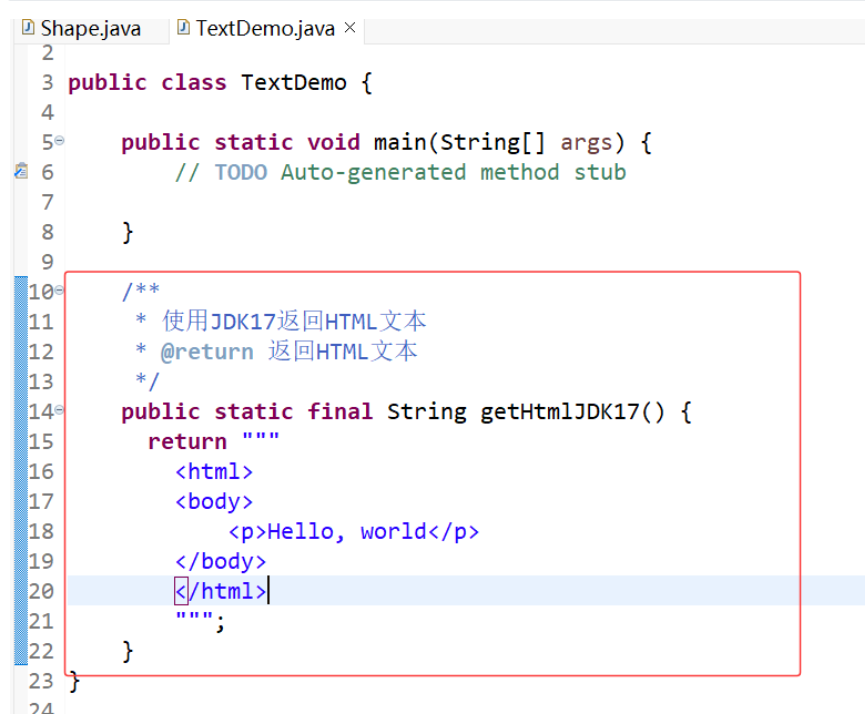This screenshot has width=865, height=722.
Task: Click getHtmlJDK17 method name on line 14
Action: [559, 411]
